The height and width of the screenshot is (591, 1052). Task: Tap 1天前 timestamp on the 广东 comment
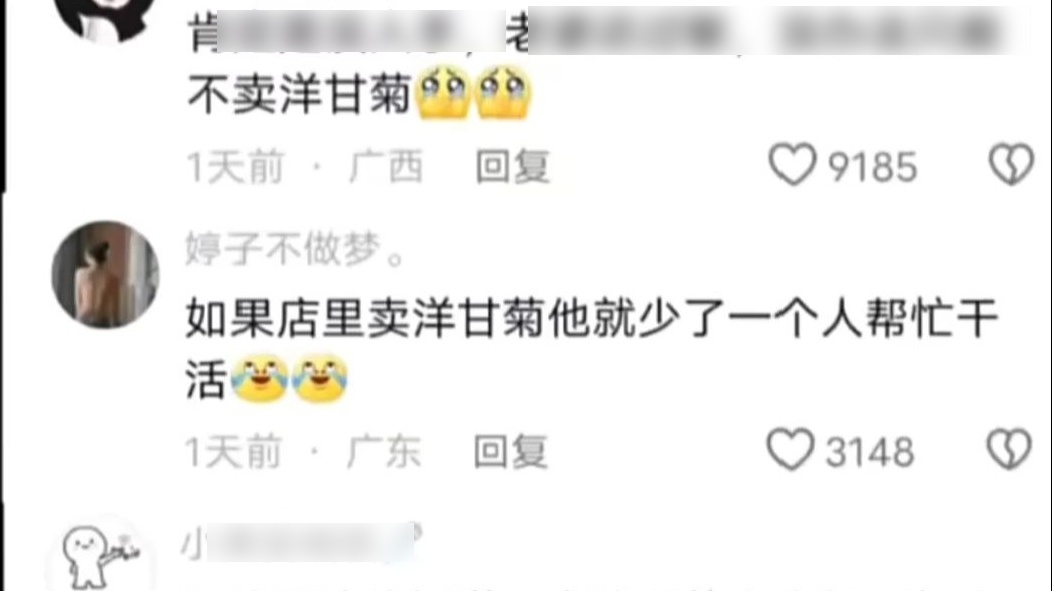233,451
